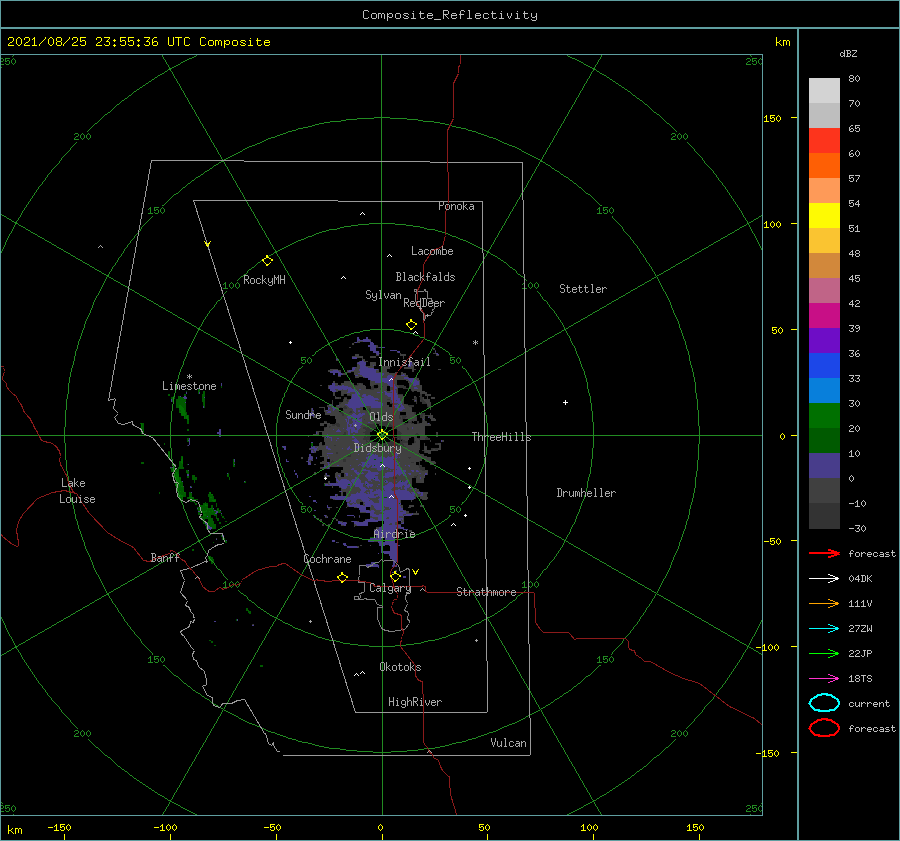
Task: Pick the blue swatch between 36 and 33
Action: tap(824, 366)
